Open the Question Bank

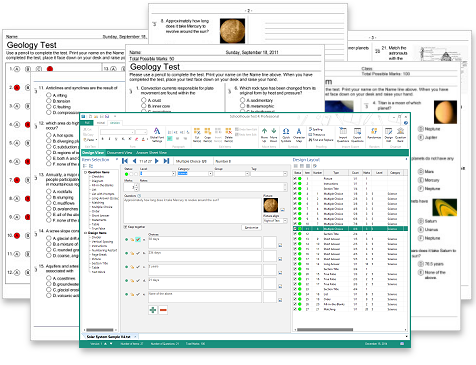point(400,135)
